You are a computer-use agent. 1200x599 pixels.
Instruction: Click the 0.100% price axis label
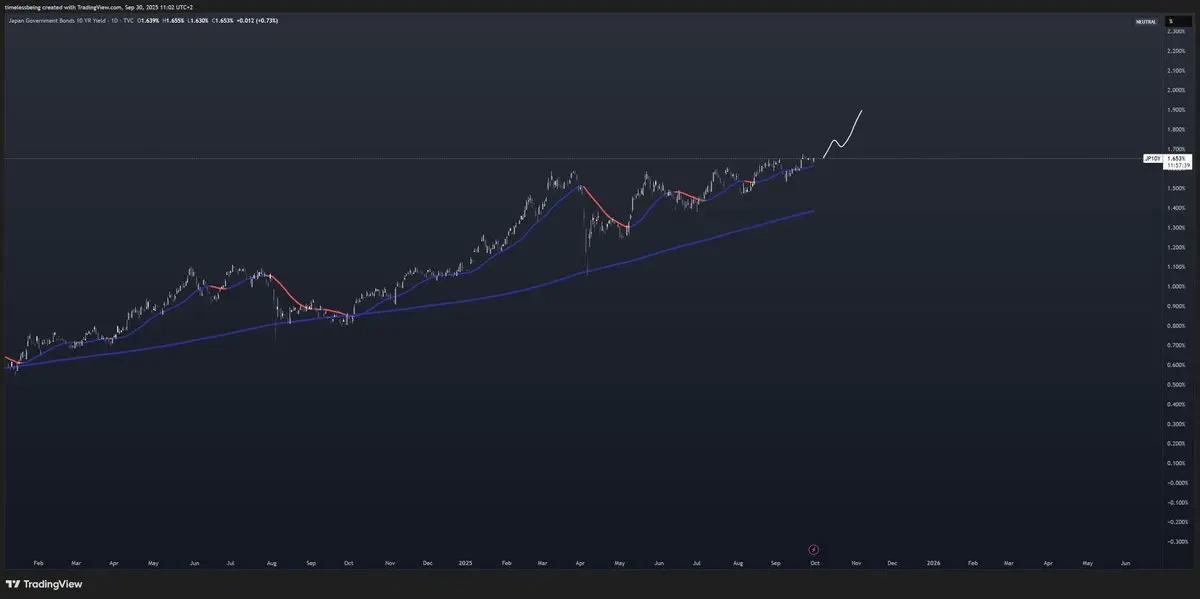pos(1176,463)
